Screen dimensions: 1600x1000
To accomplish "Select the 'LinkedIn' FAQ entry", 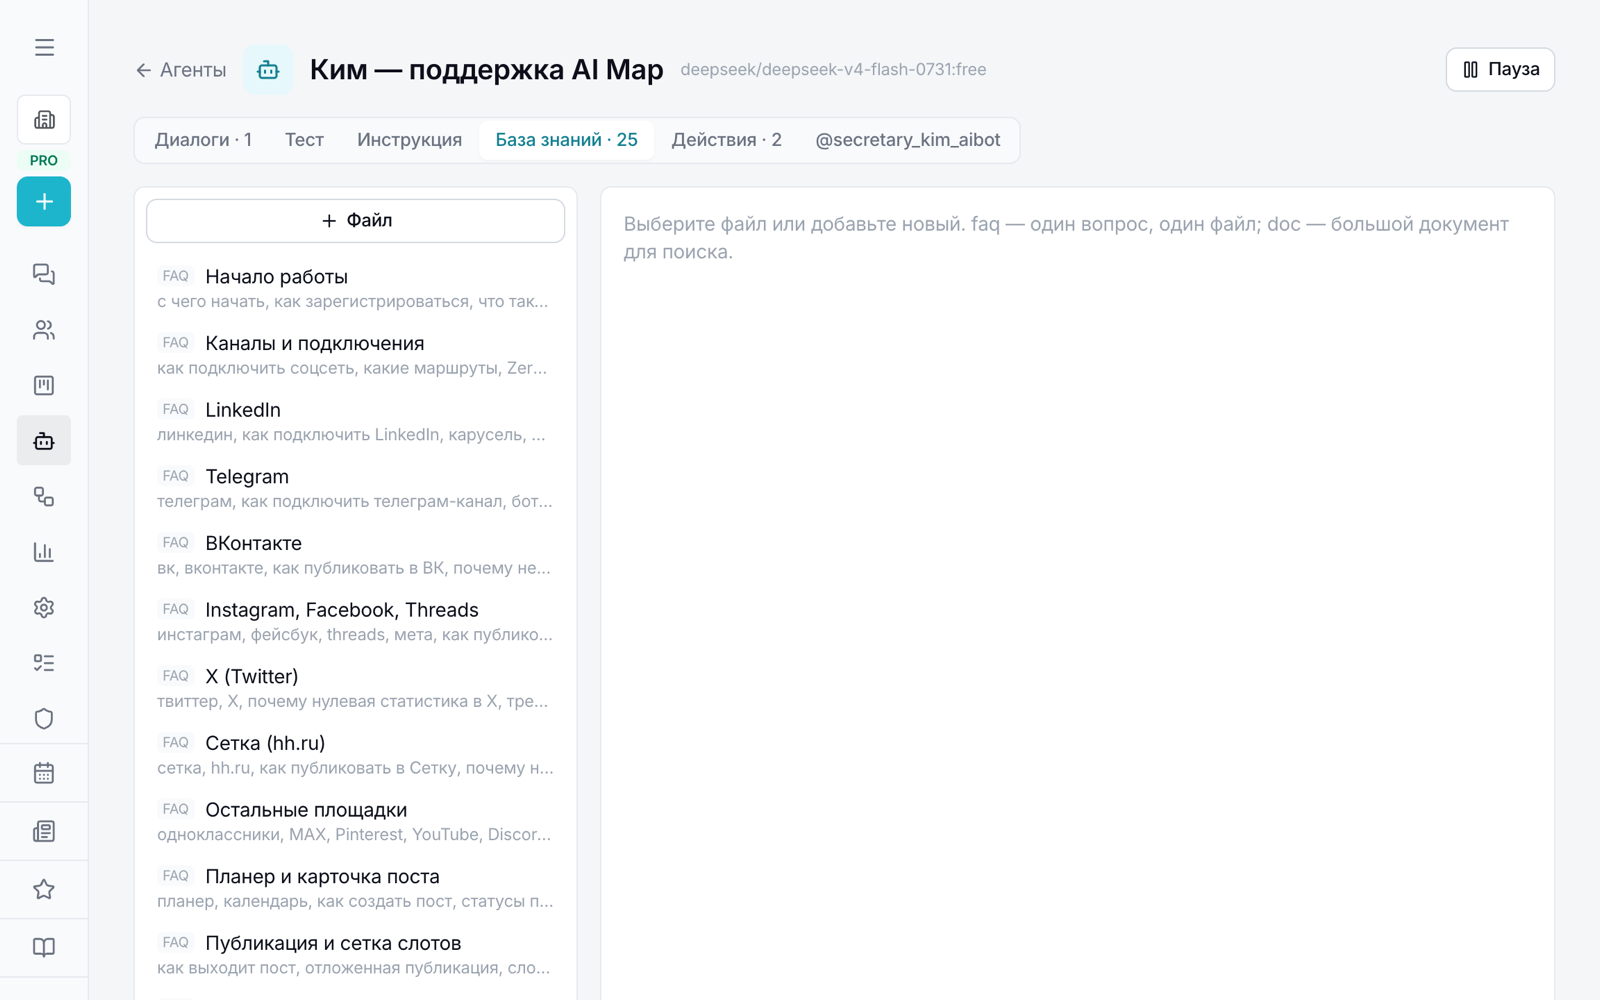I will tap(356, 421).
